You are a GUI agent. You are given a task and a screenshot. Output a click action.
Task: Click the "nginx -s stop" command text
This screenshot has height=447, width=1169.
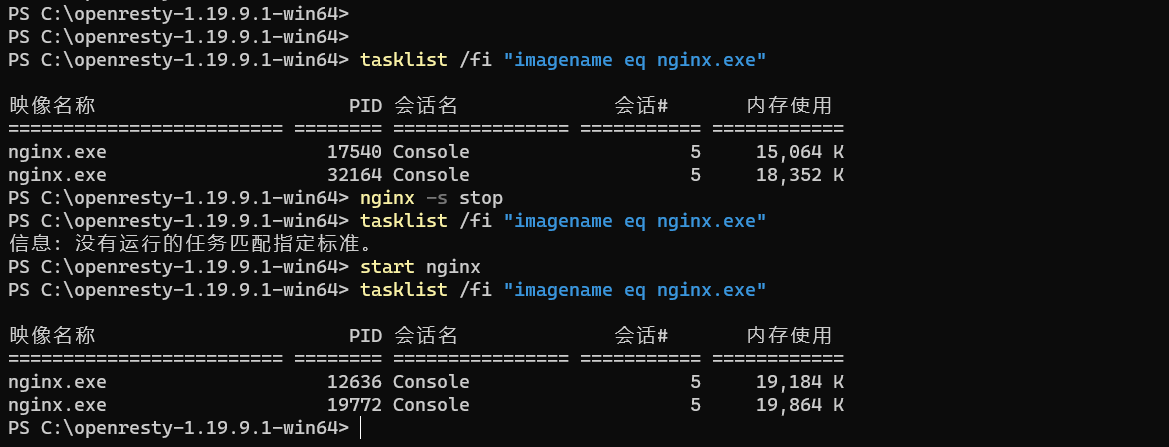click(x=431, y=198)
